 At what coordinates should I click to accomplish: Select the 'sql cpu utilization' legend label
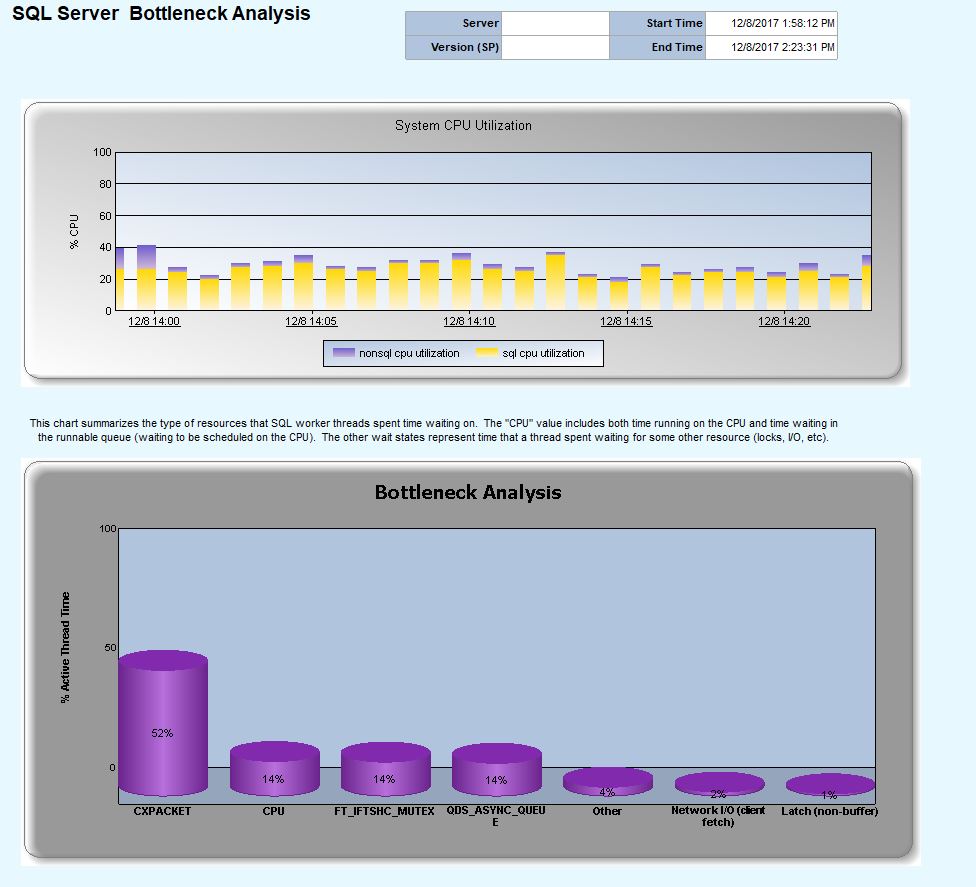tap(543, 353)
